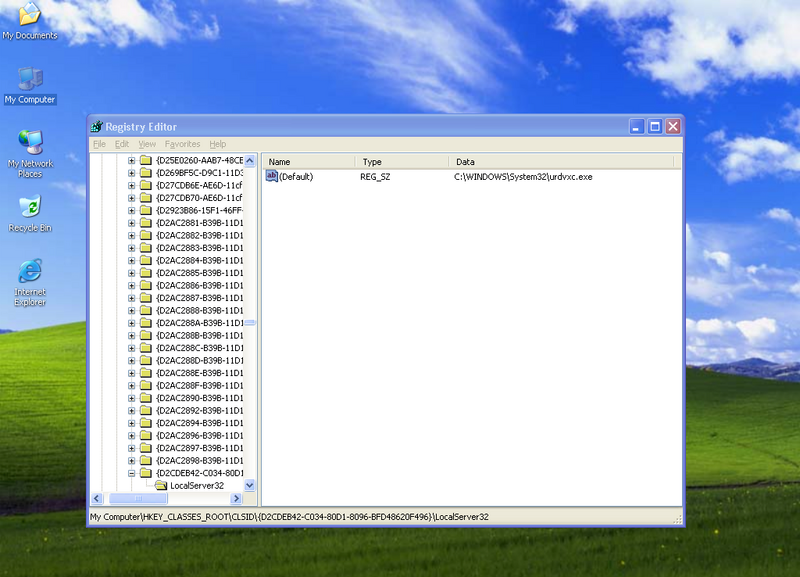Click the LocalServer32 open folder icon
The image size is (800, 577).
(x=161, y=485)
